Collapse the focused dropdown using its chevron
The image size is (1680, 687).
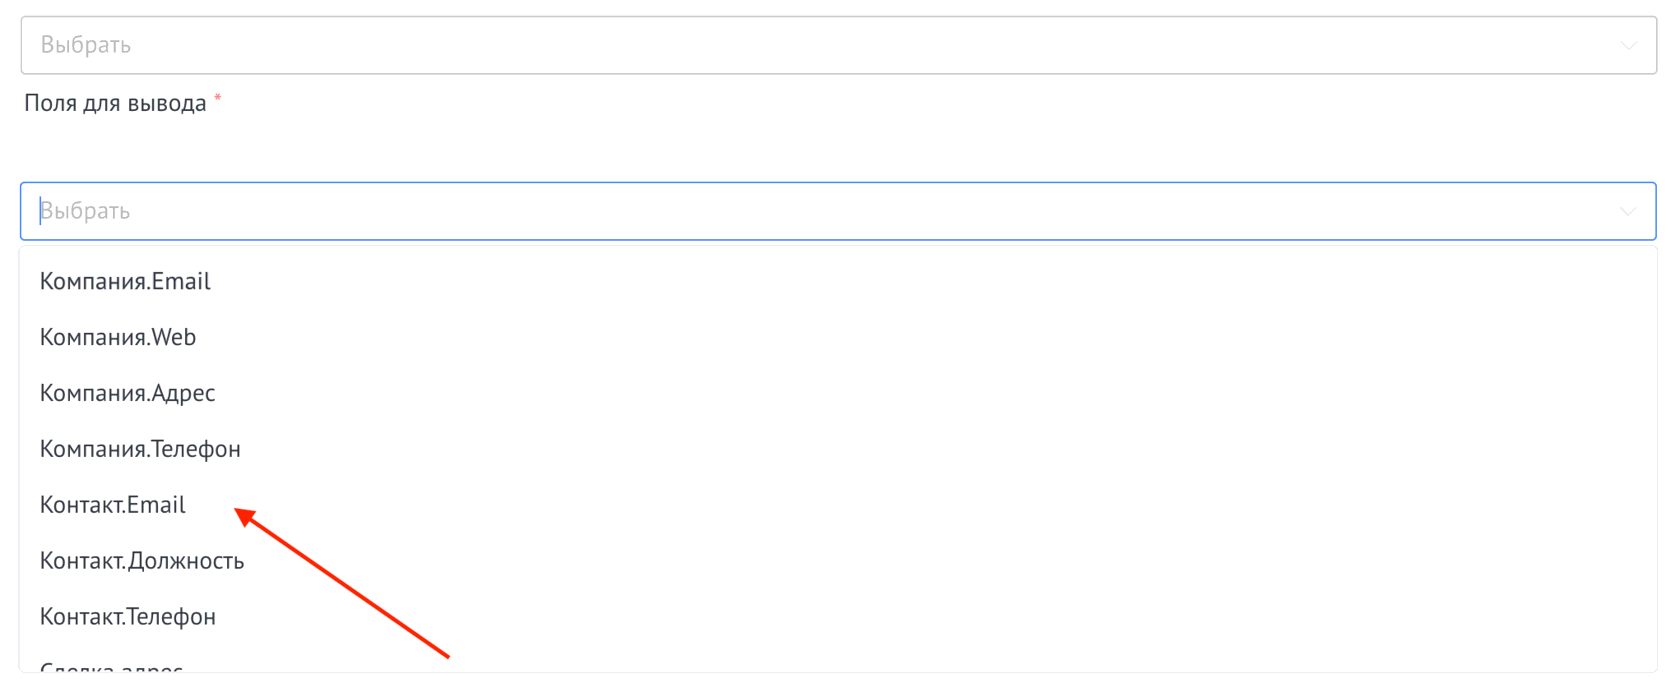pyautogui.click(x=1627, y=212)
